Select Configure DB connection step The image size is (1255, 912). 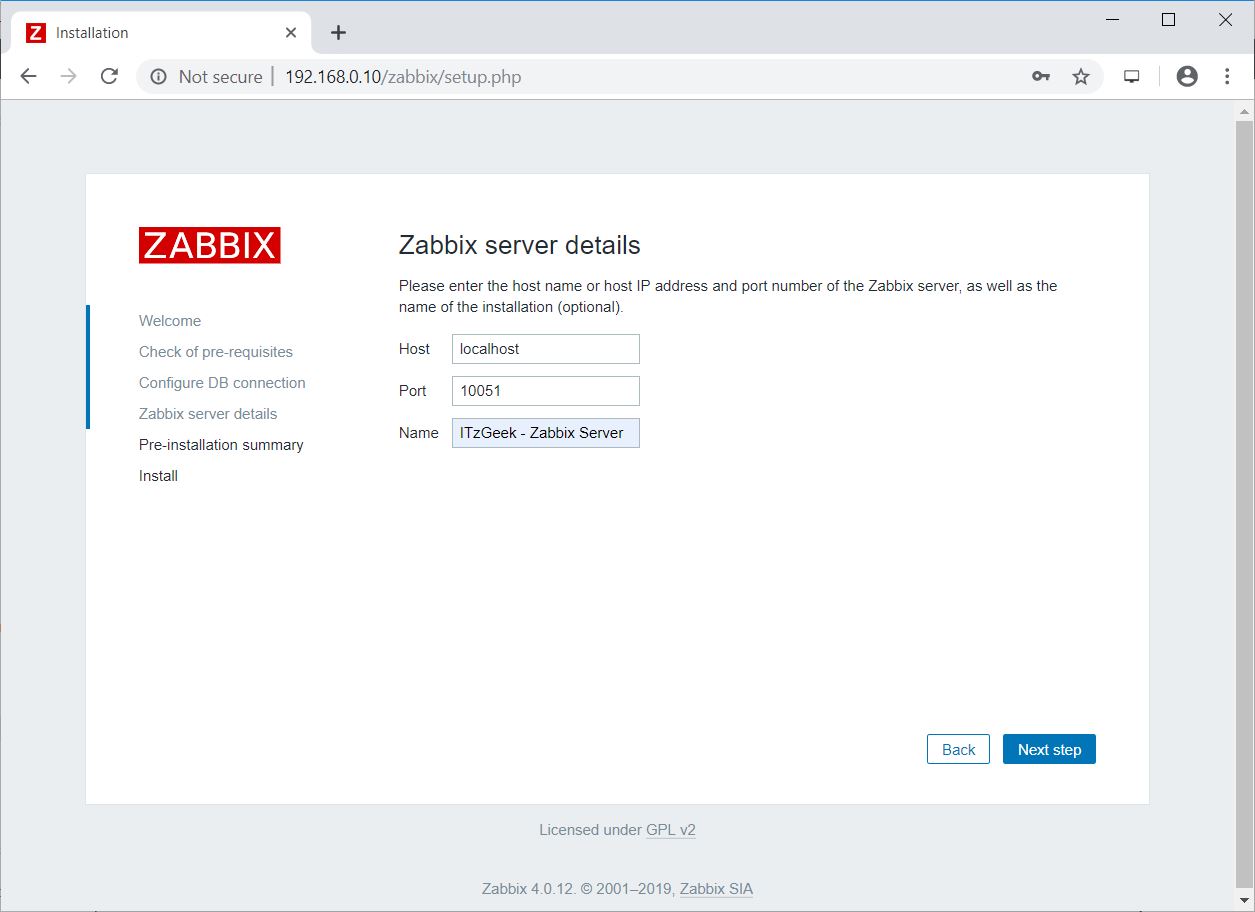(222, 383)
